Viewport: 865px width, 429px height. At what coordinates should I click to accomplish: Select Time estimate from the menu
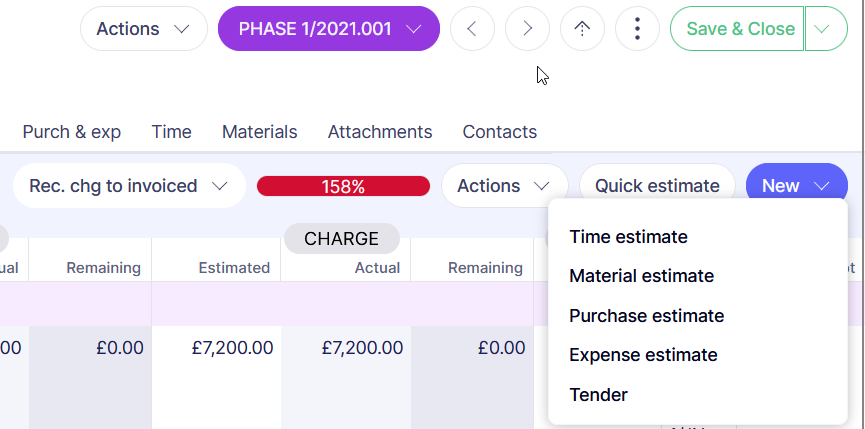pyautogui.click(x=628, y=237)
